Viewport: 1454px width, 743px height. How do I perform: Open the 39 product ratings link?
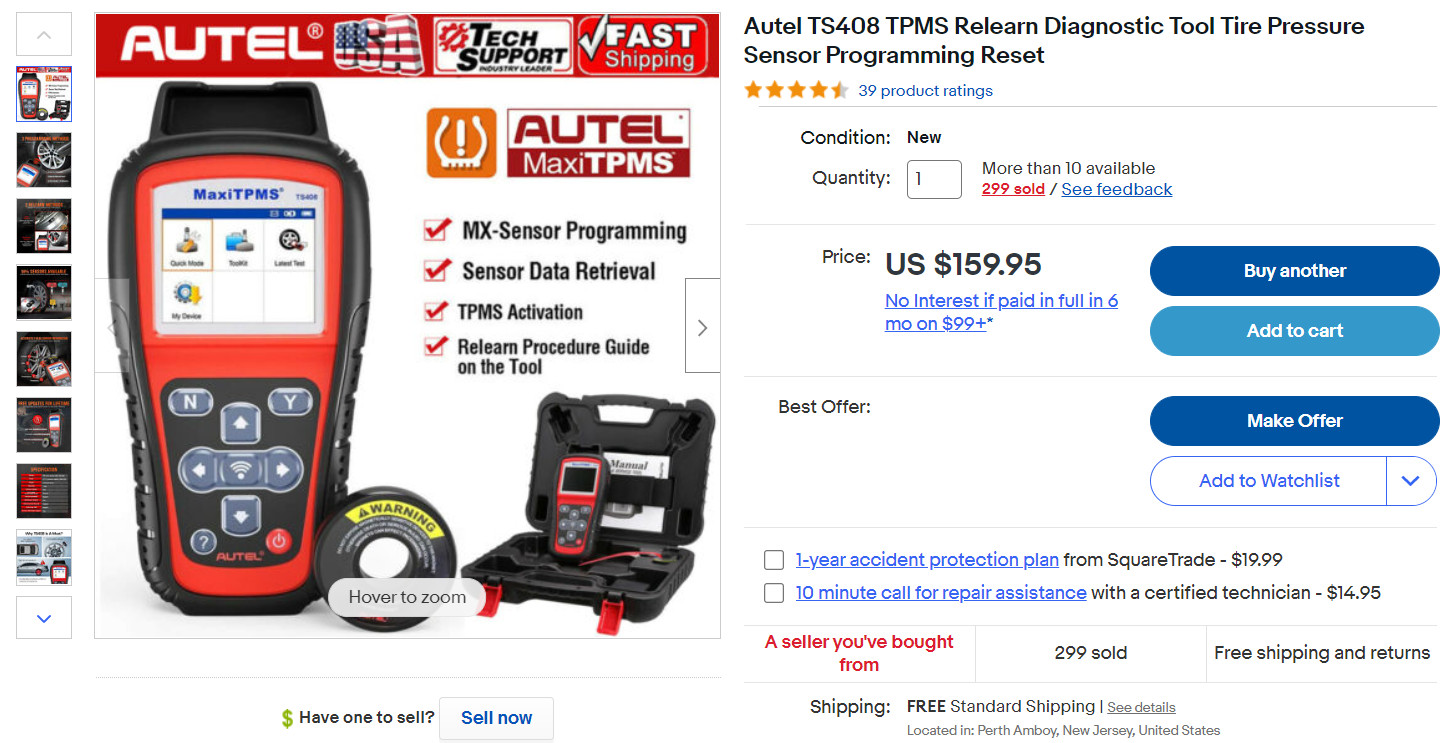click(x=925, y=91)
